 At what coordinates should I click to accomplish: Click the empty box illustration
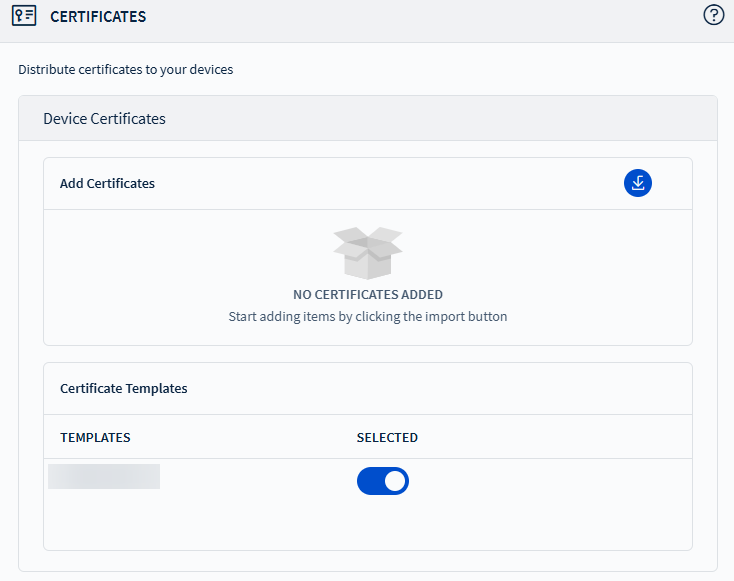(x=367, y=252)
